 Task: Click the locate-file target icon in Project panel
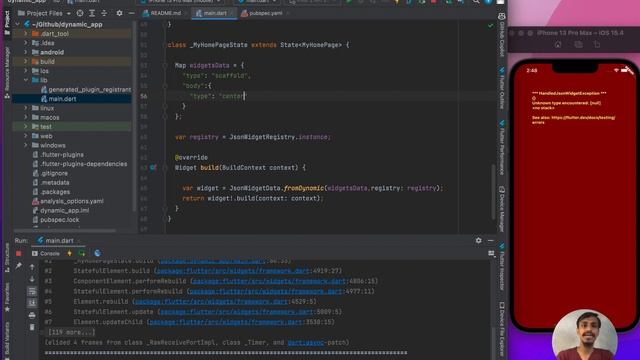point(80,13)
